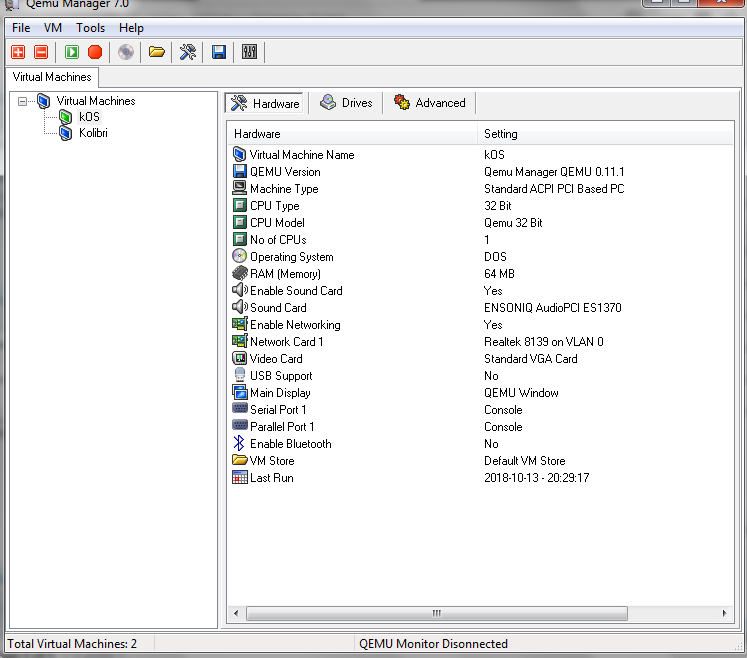Click the yellow open folder toolbar icon

pyautogui.click(x=157, y=52)
